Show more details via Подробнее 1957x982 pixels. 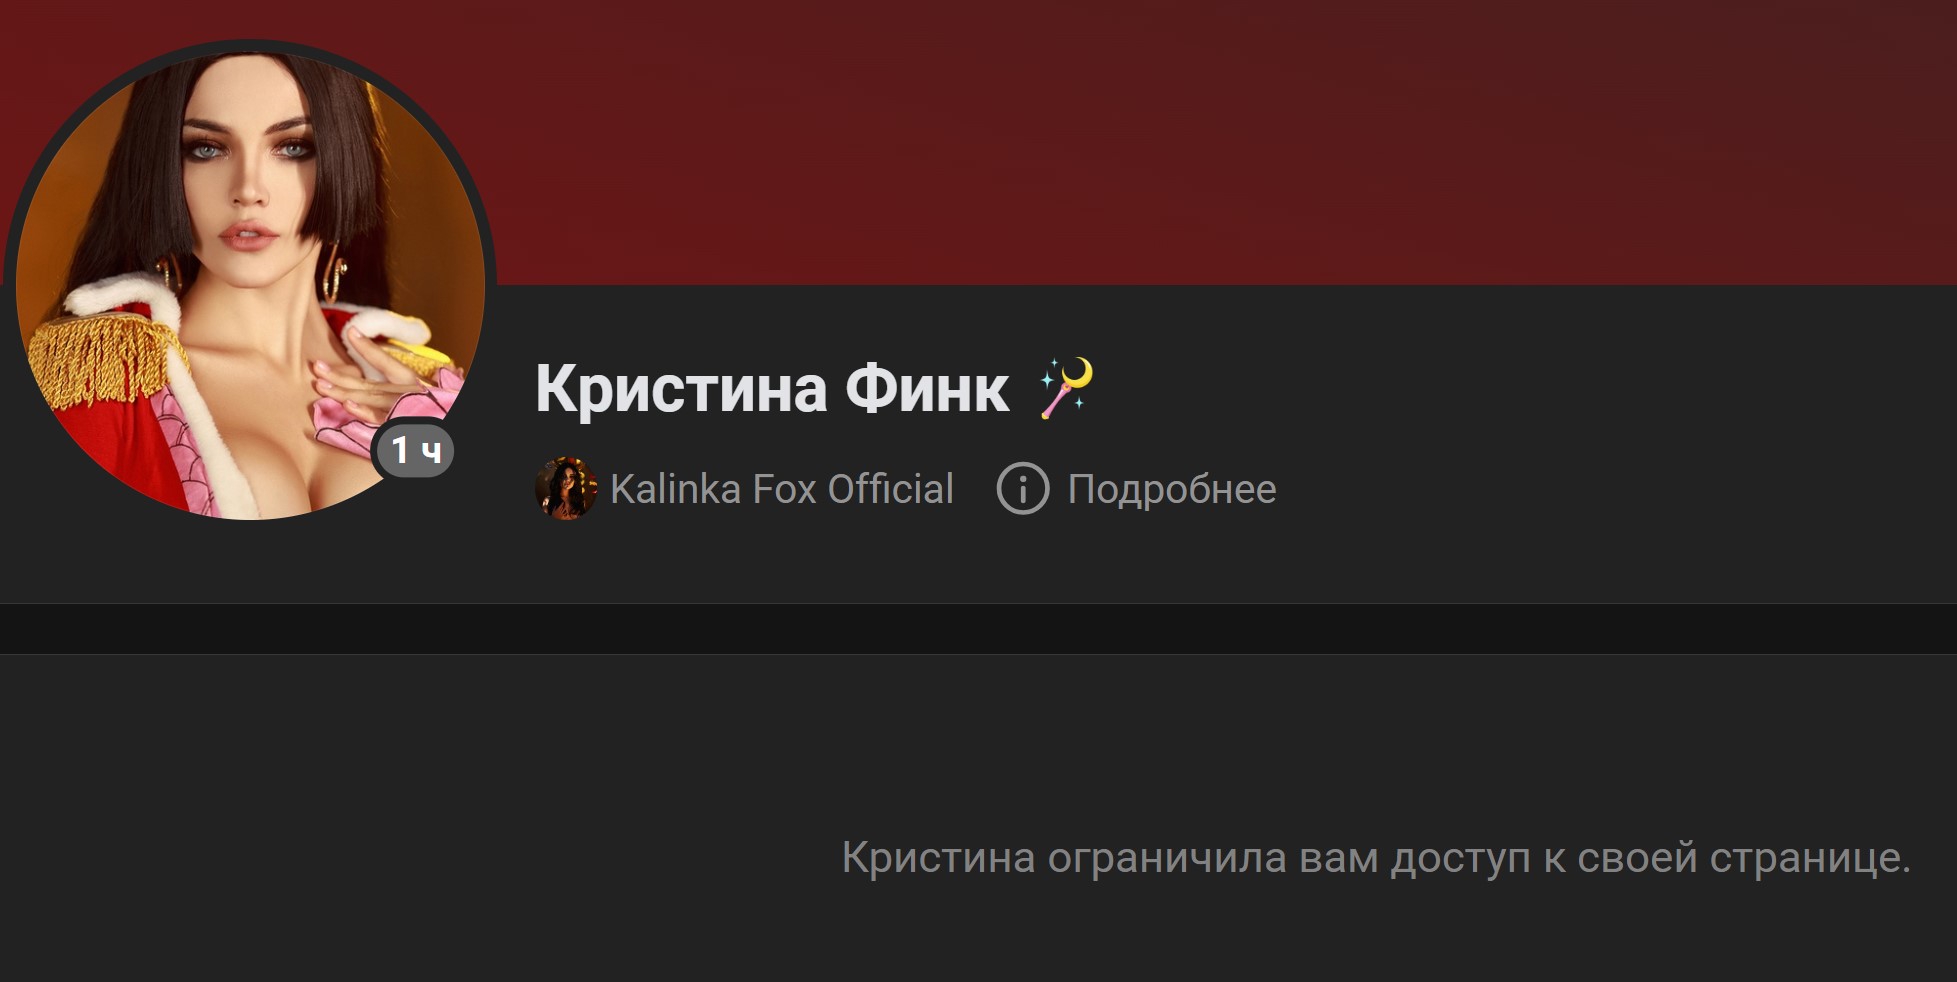coord(1172,489)
